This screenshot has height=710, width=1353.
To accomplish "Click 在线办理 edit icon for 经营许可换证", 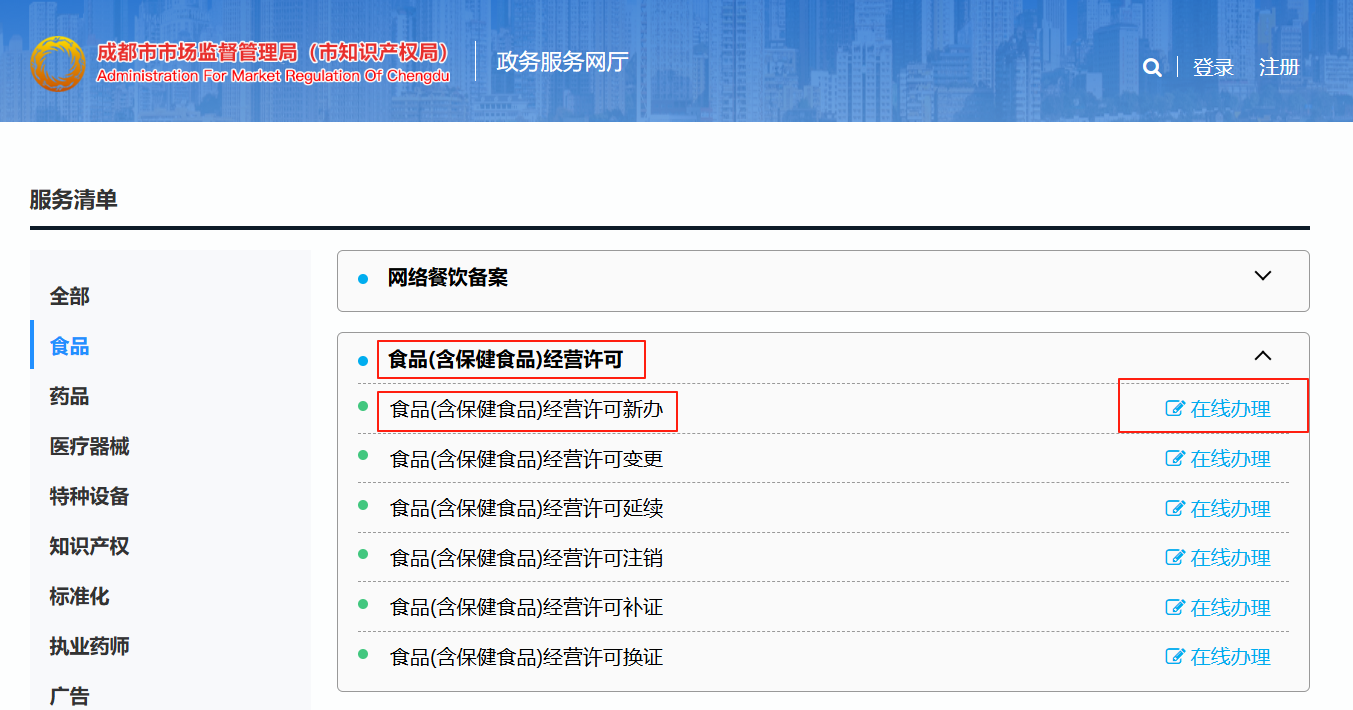I will (1175, 657).
